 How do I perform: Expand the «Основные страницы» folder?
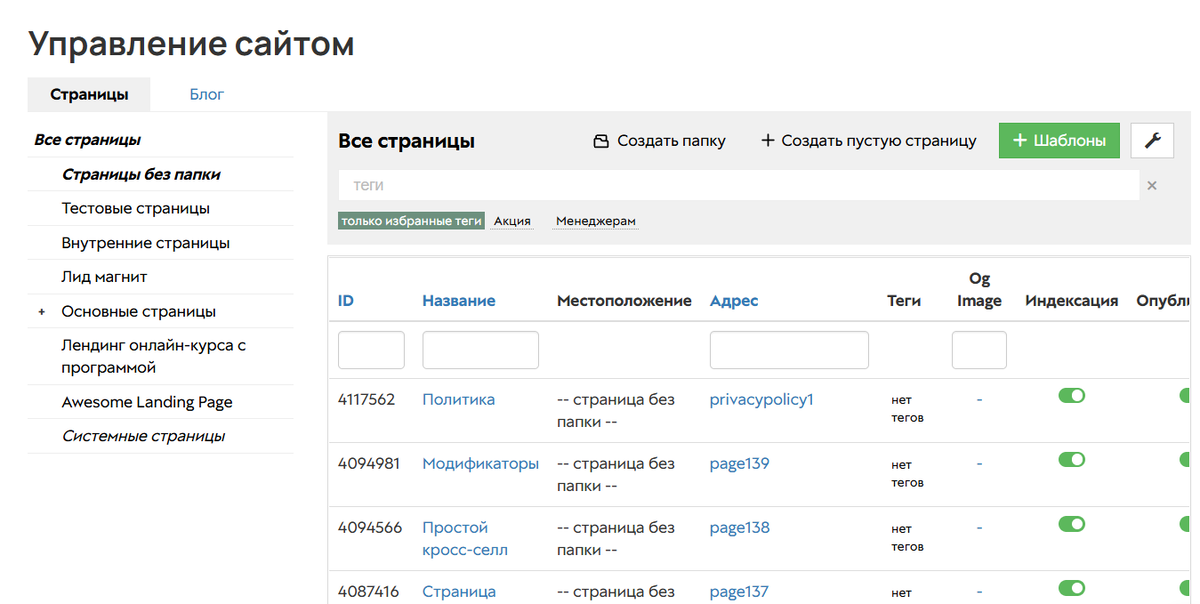[40, 311]
